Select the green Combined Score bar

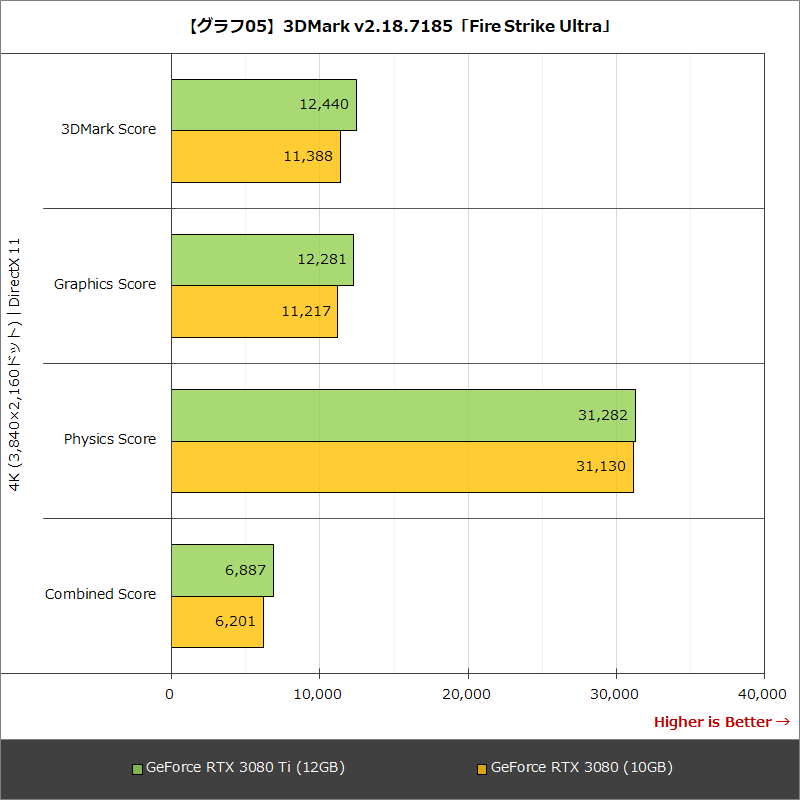[222, 570]
